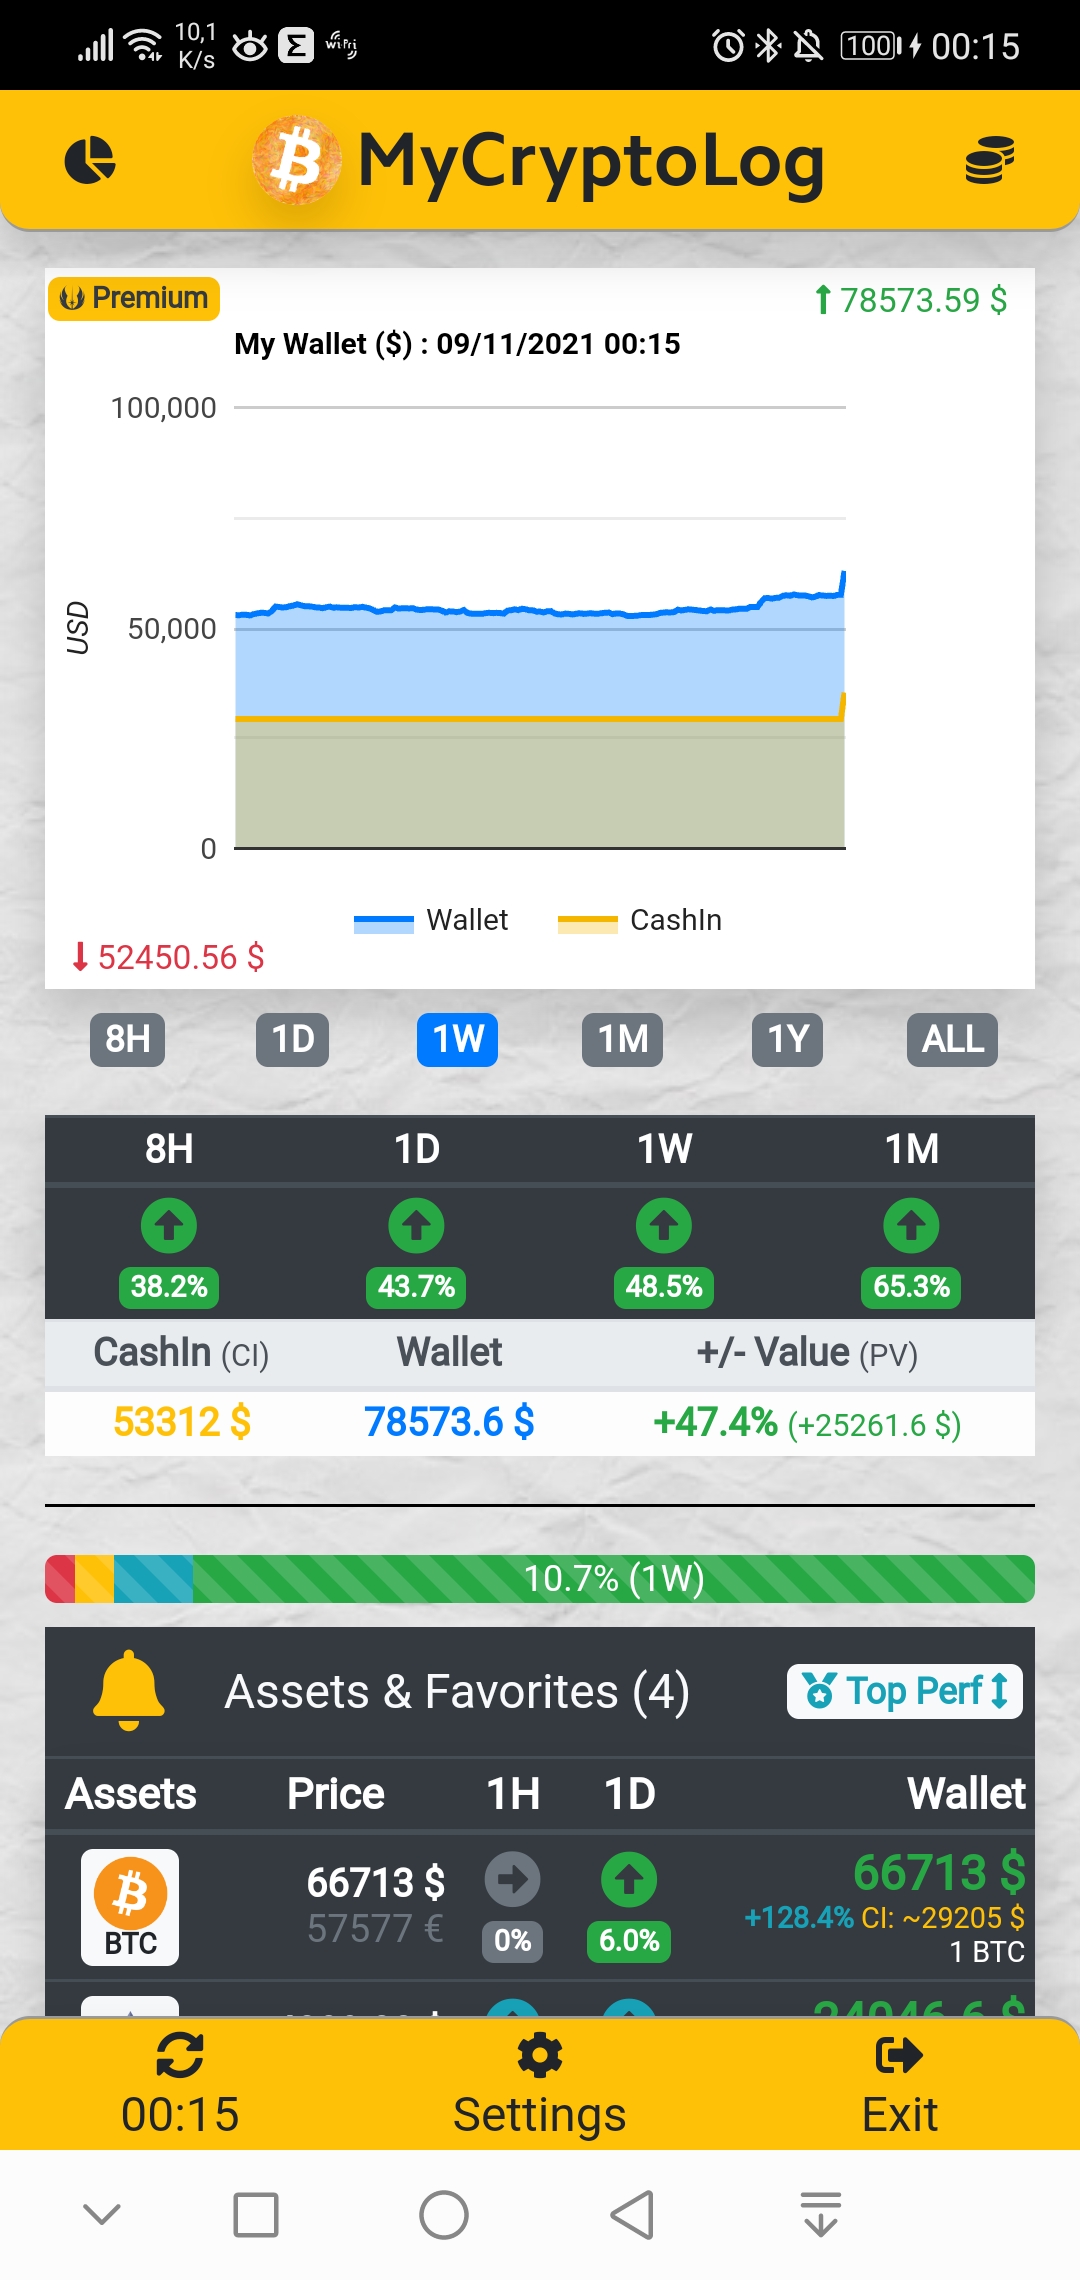This screenshot has height=2280, width=1080.
Task: Tap the coins stack icon
Action: [x=989, y=161]
